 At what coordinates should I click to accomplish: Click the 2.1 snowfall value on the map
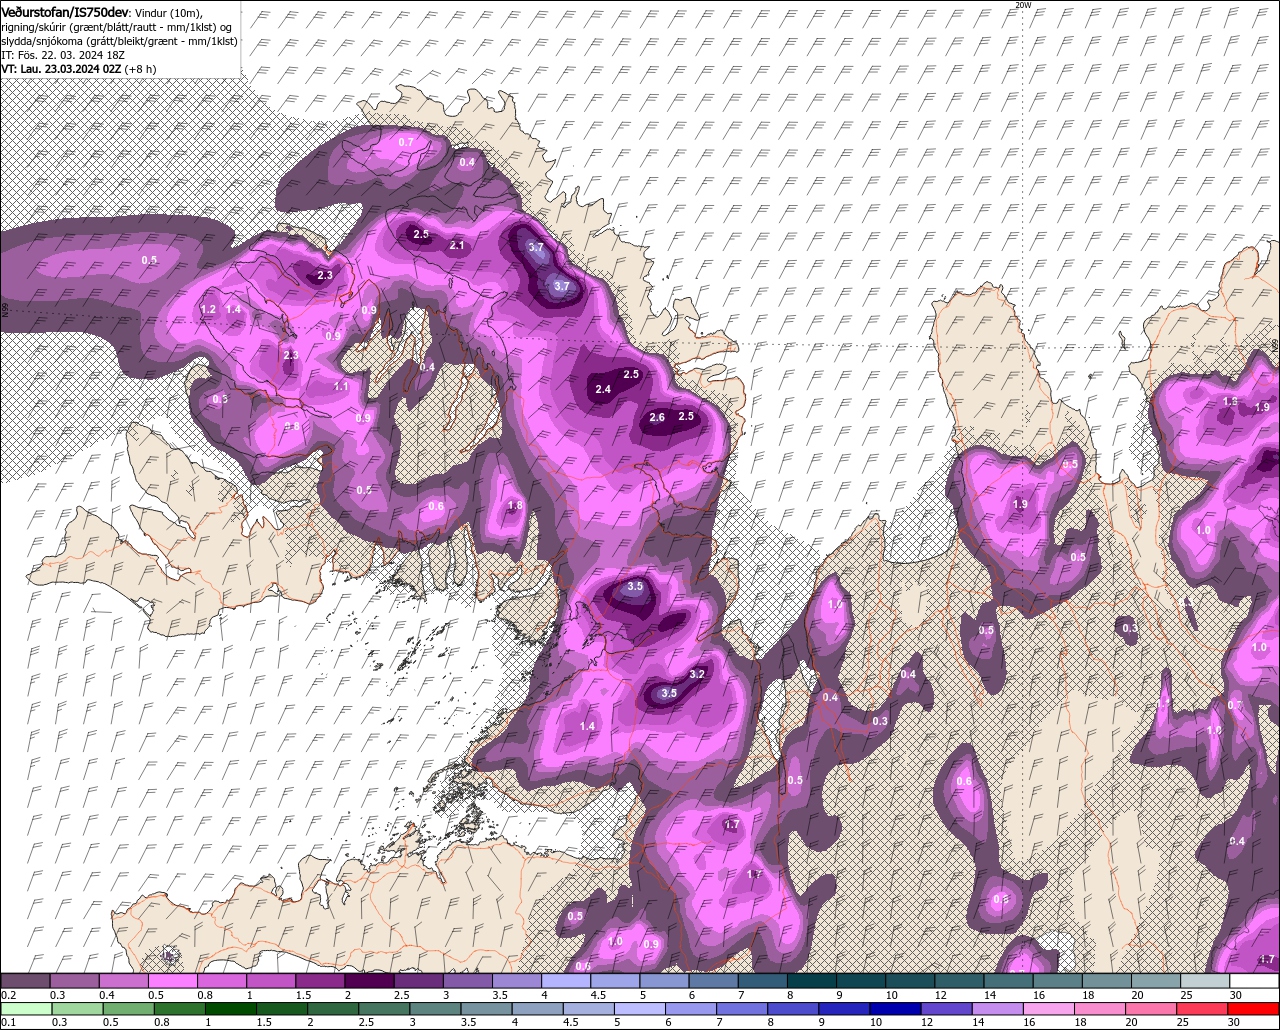(x=457, y=245)
